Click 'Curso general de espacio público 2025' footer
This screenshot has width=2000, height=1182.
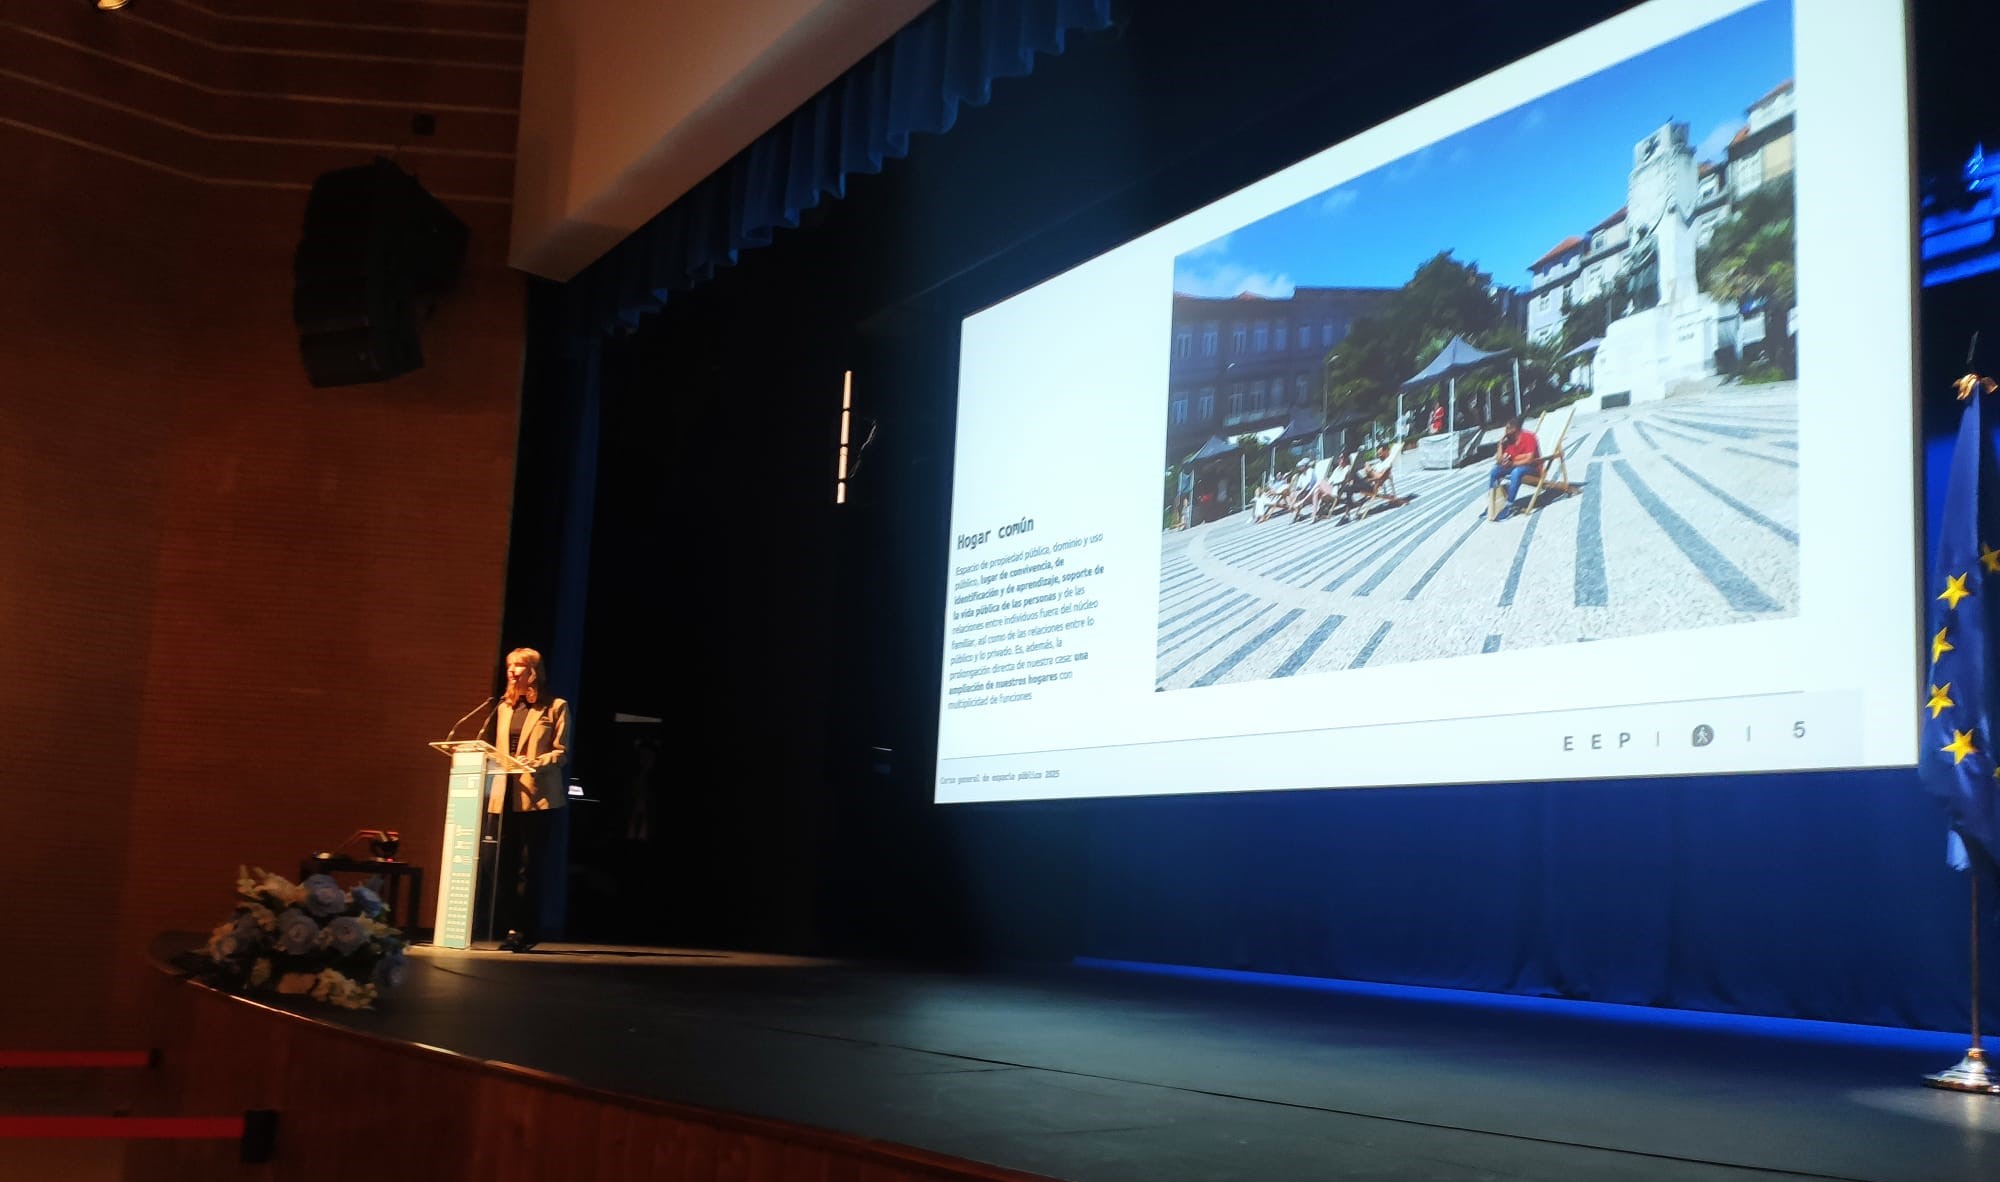tap(999, 776)
